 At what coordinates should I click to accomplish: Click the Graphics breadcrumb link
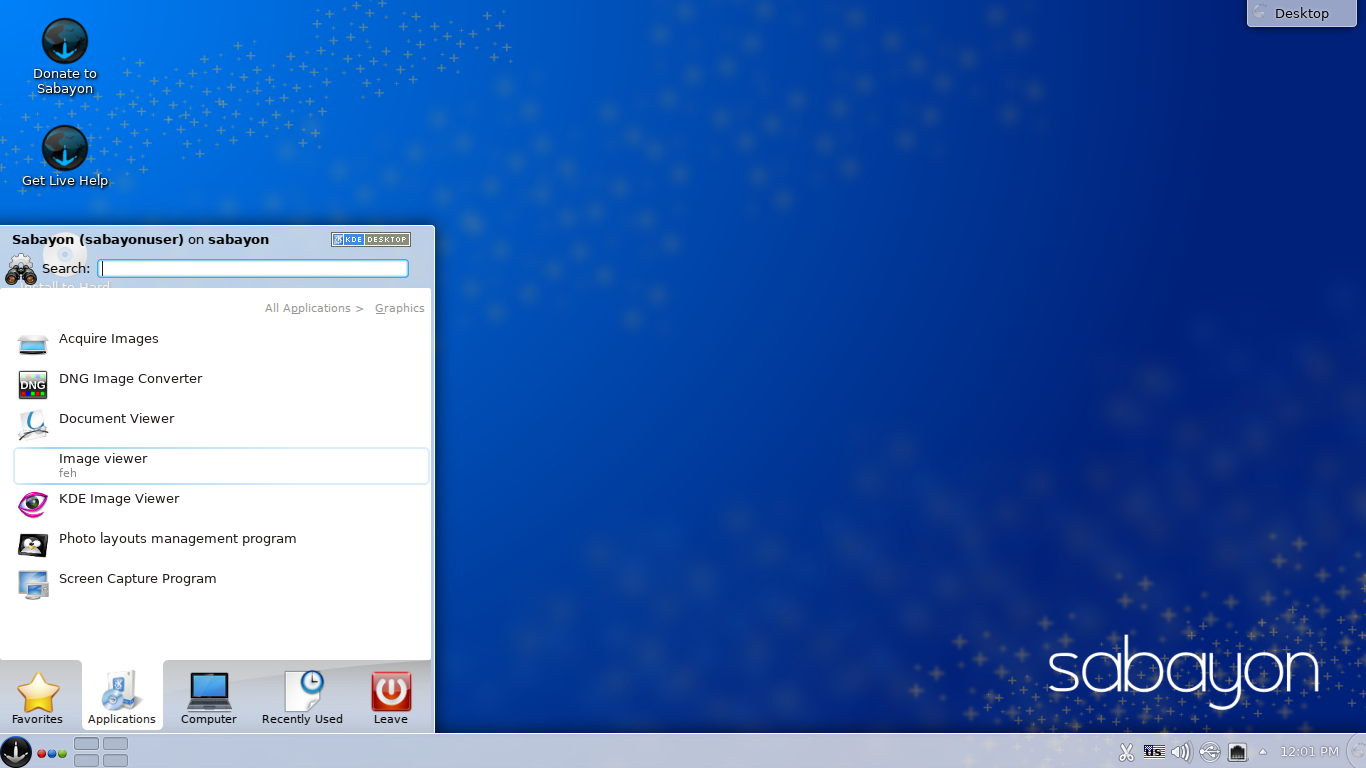[x=400, y=308]
